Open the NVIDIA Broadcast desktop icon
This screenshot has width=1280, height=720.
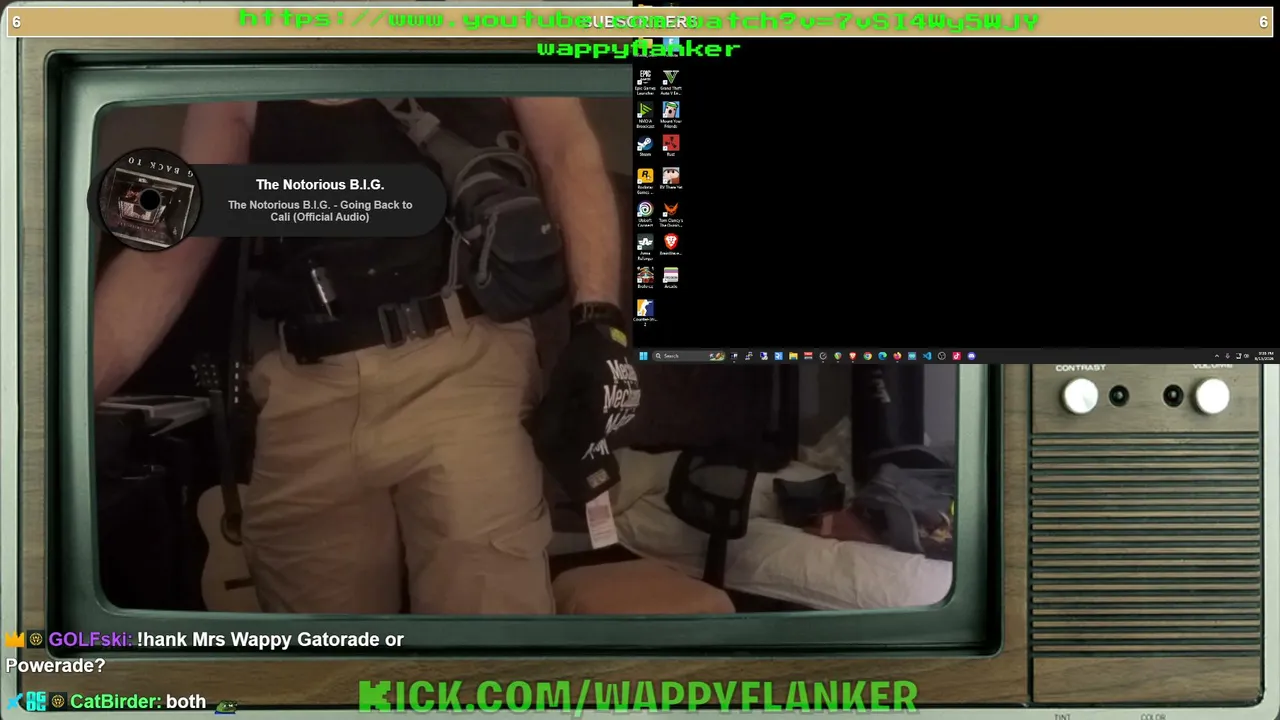(645, 114)
